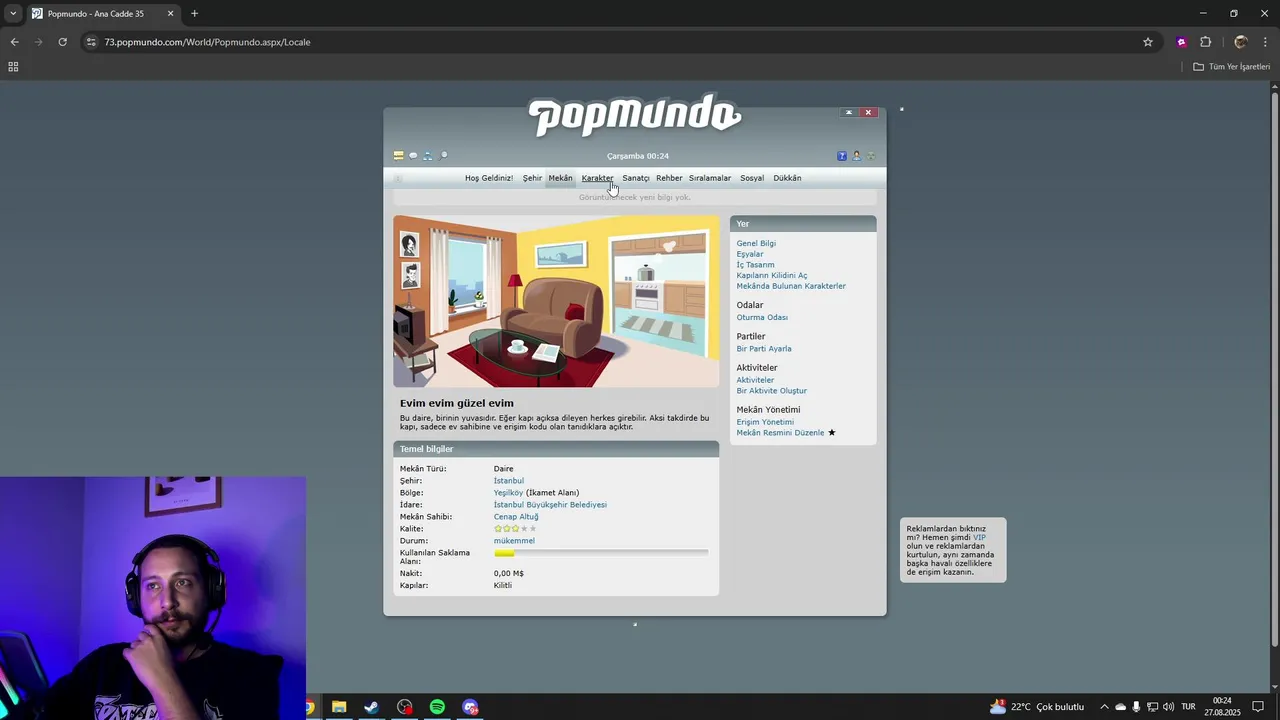
Task: Open a new Chrome tab
Action: click(194, 14)
